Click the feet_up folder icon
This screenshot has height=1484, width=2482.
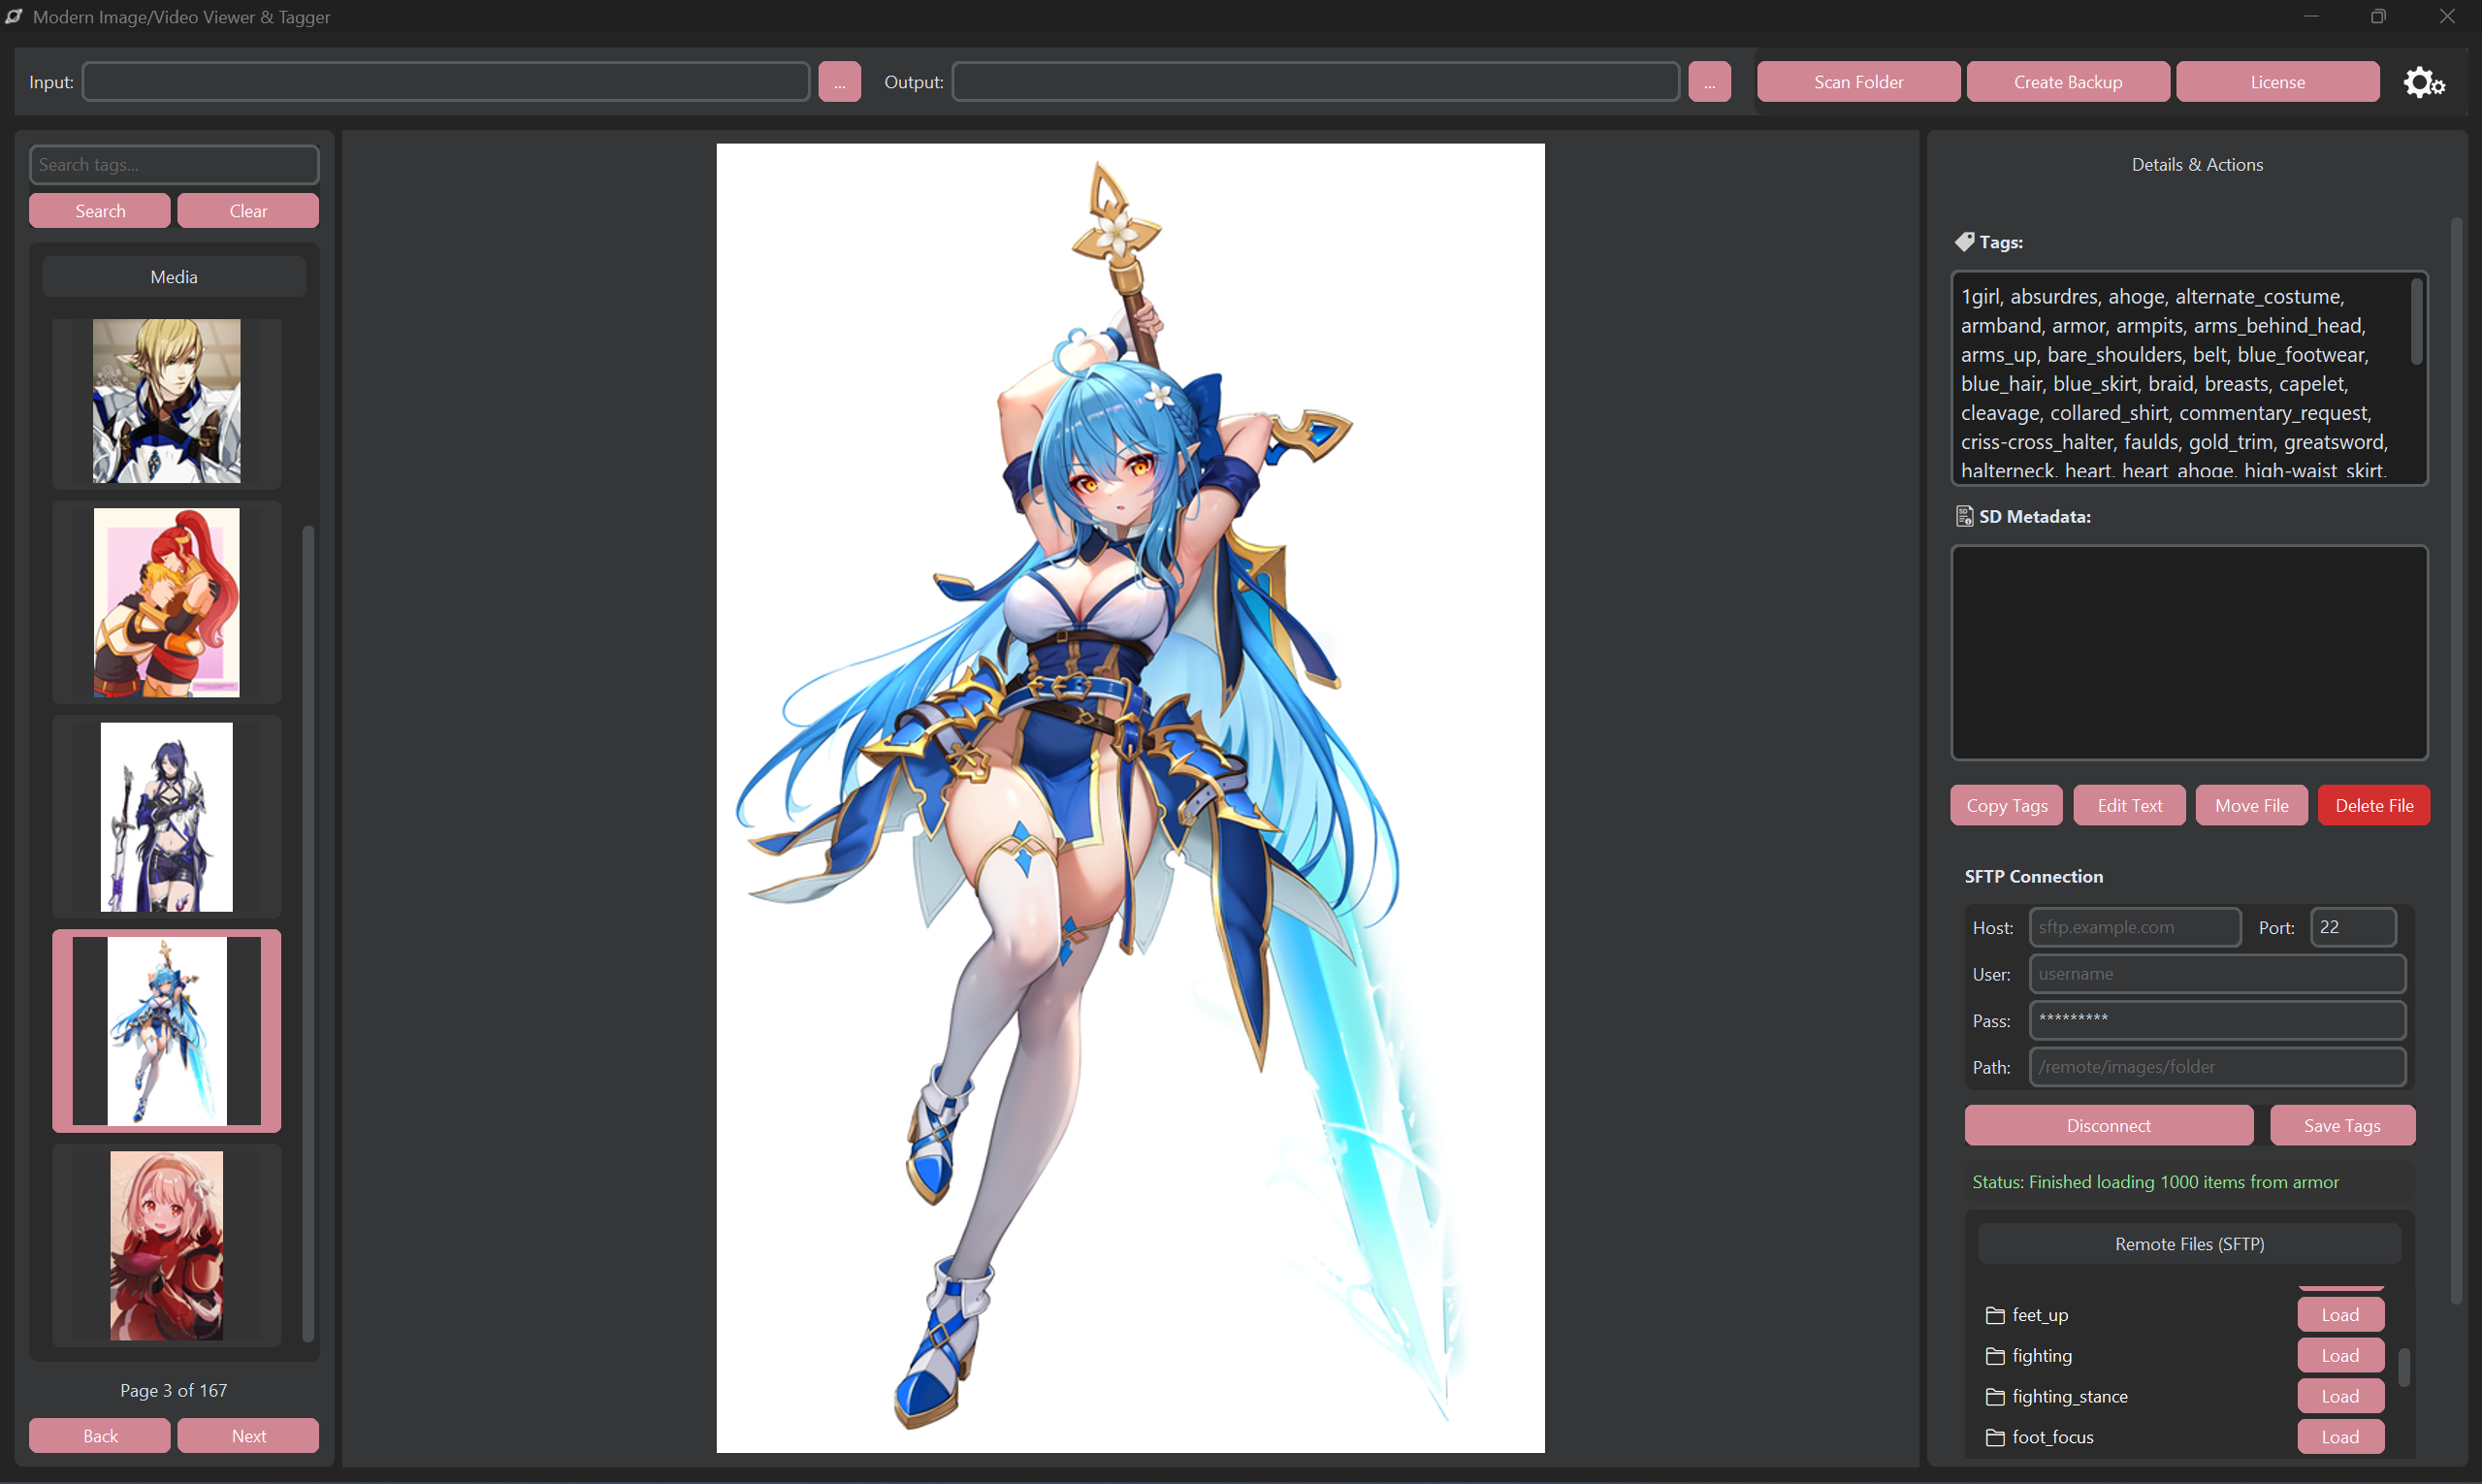(1994, 1315)
